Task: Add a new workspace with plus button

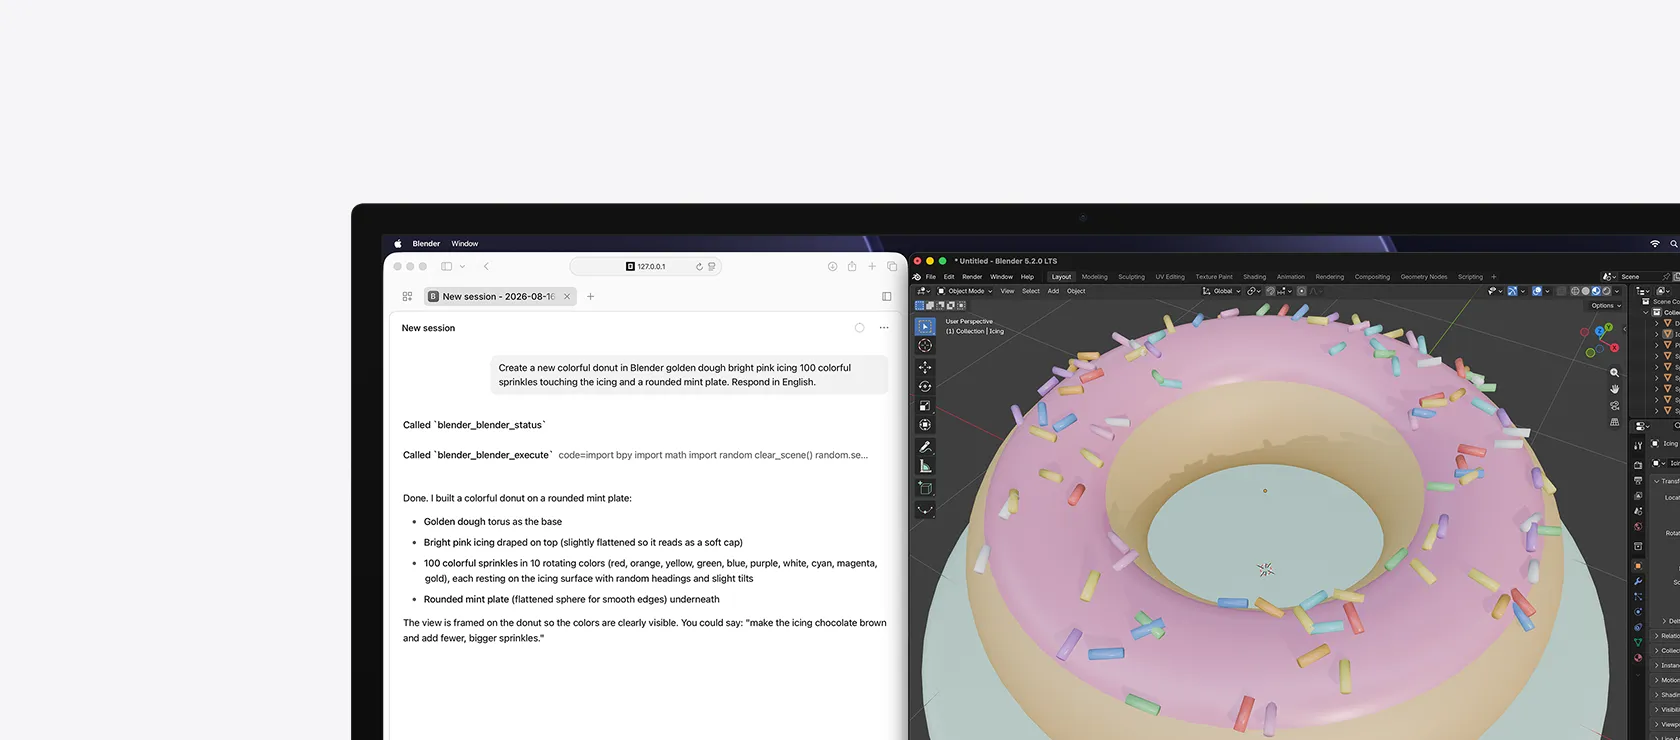Action: (1494, 277)
